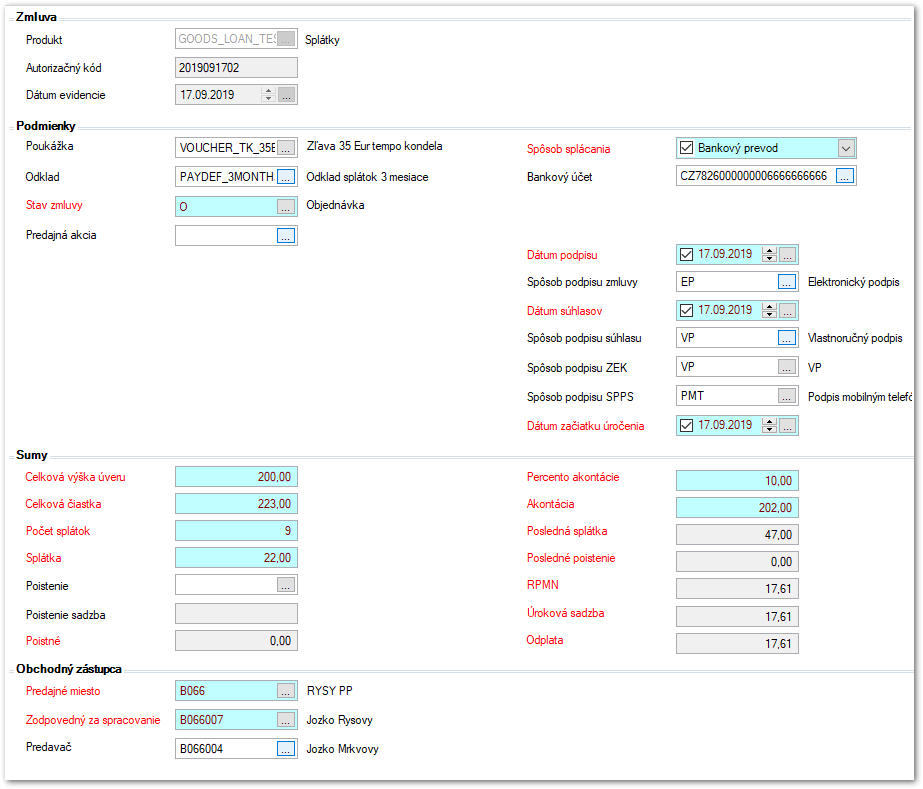Open lookup for Odklad field
This screenshot has width=923, height=789.
pos(286,177)
